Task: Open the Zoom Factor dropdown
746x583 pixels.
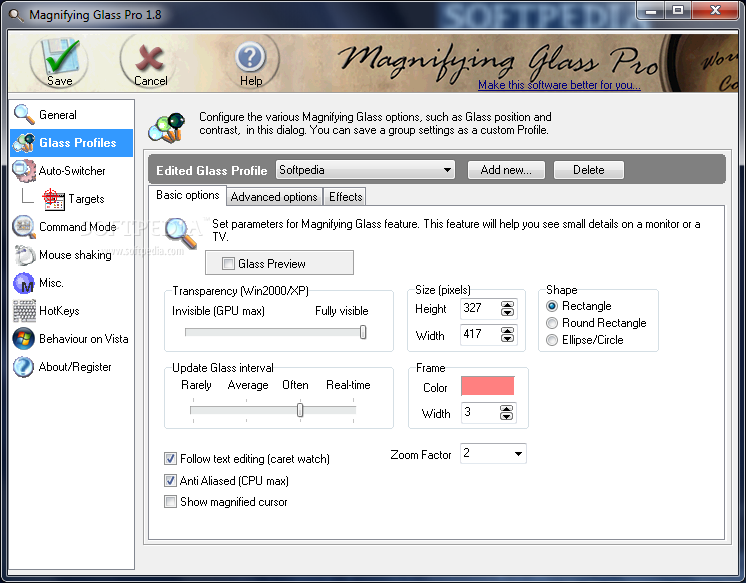Action: (519, 454)
